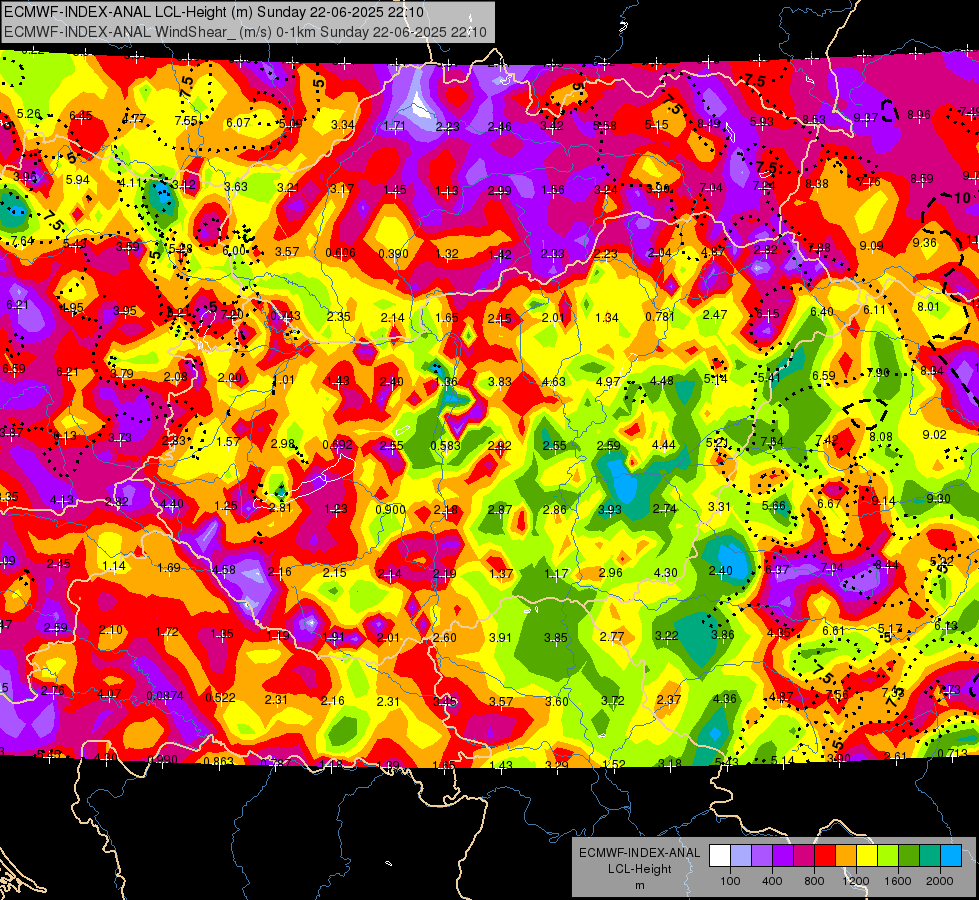
Task: Pick the map value 4.48
Action: (661, 380)
